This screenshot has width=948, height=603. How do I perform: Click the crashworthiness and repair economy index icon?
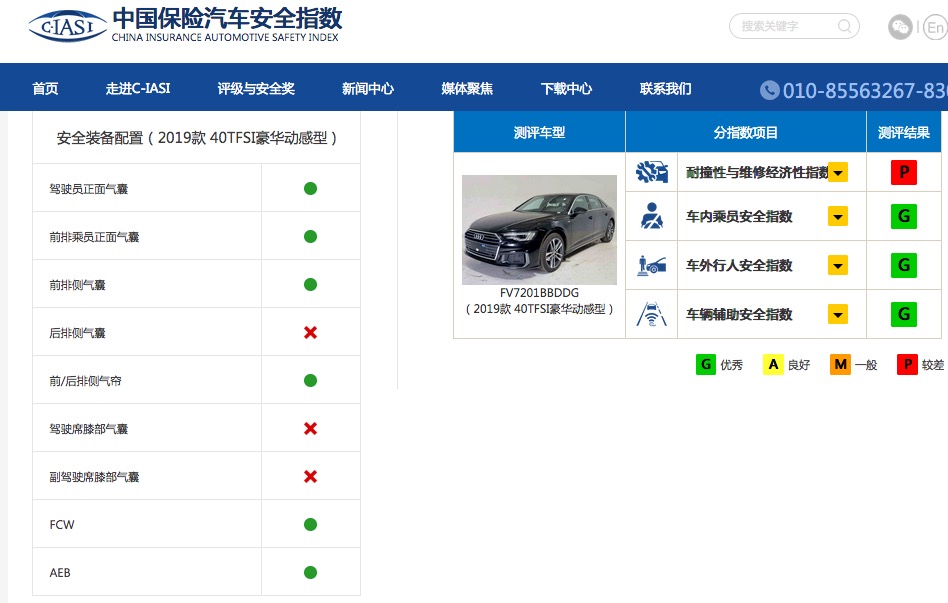pos(652,172)
